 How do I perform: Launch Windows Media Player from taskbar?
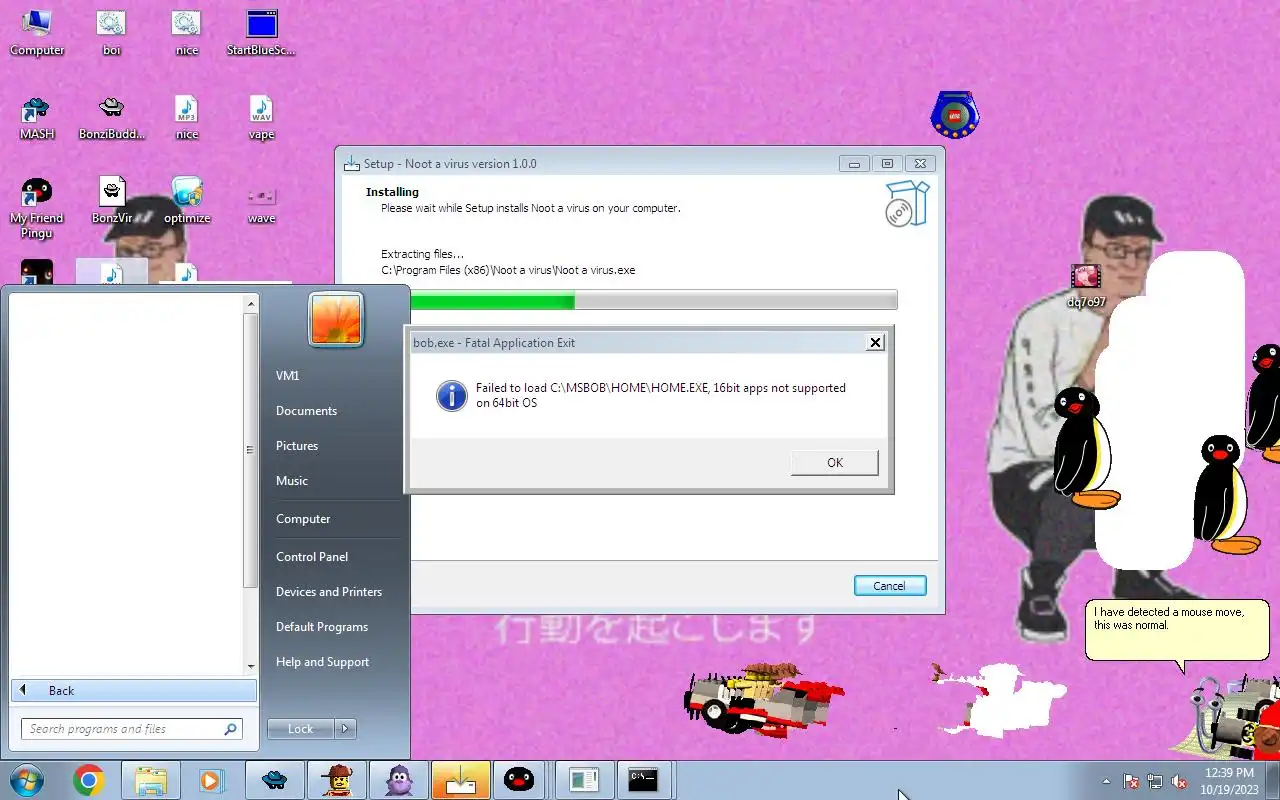pyautogui.click(x=210, y=780)
